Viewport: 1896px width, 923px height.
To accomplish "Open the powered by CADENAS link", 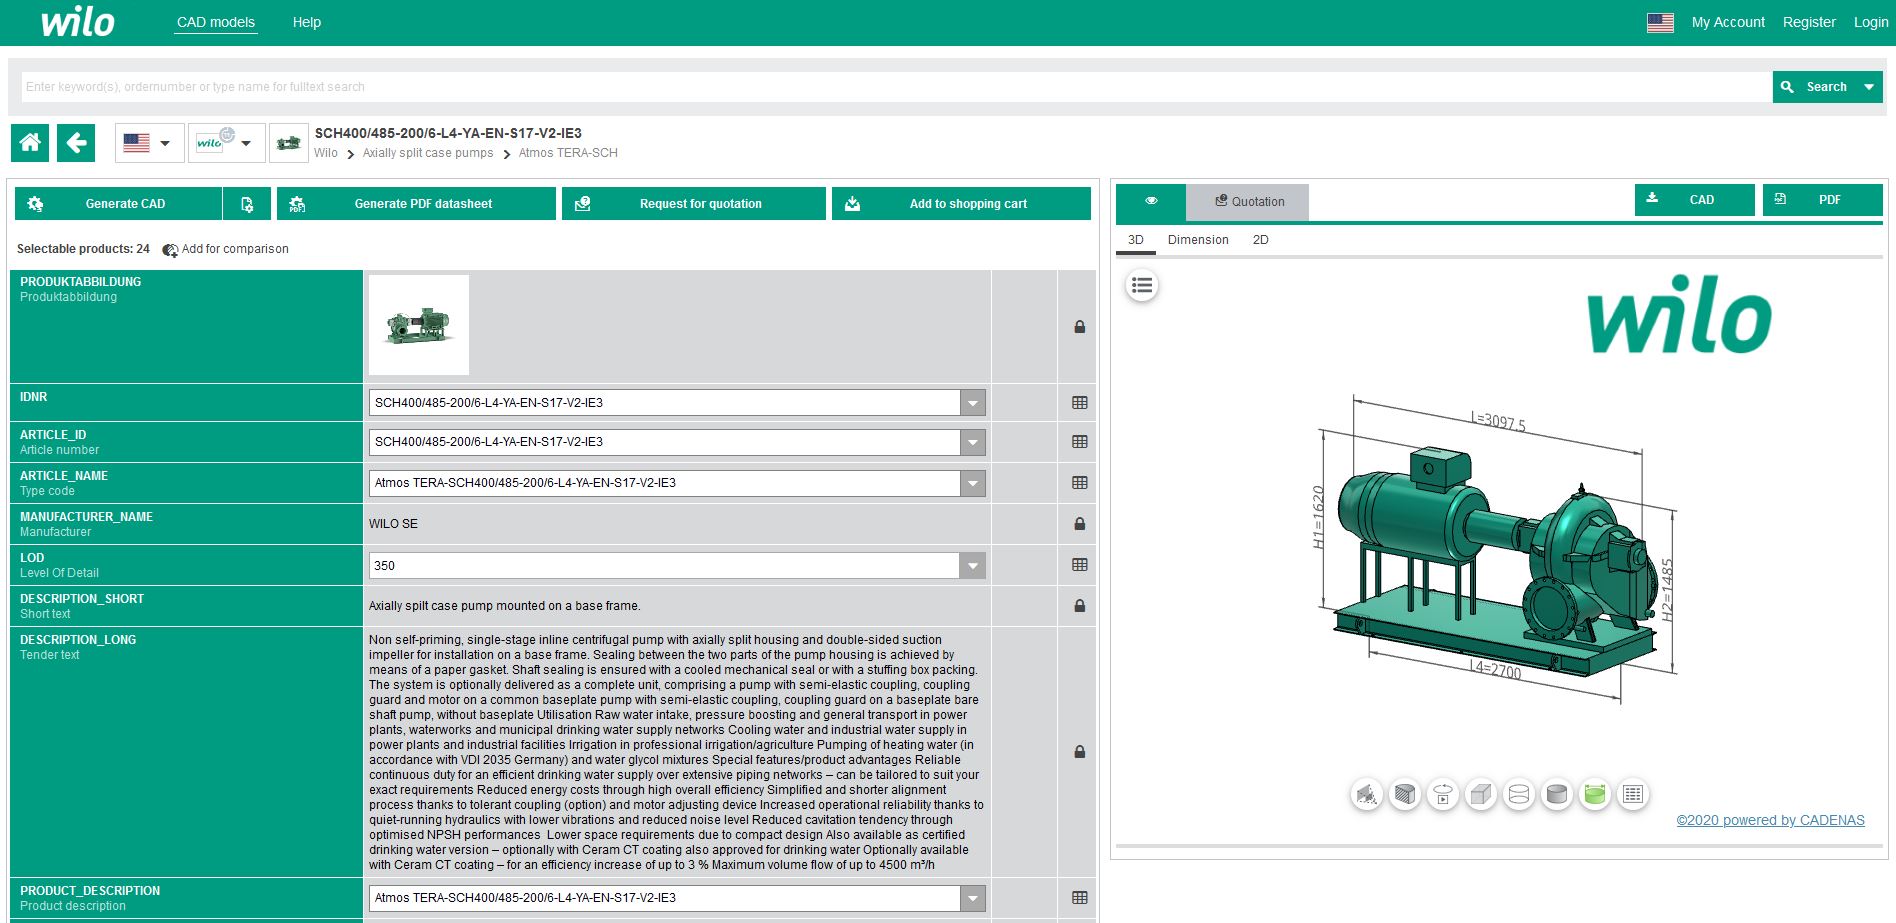I will [1770, 820].
